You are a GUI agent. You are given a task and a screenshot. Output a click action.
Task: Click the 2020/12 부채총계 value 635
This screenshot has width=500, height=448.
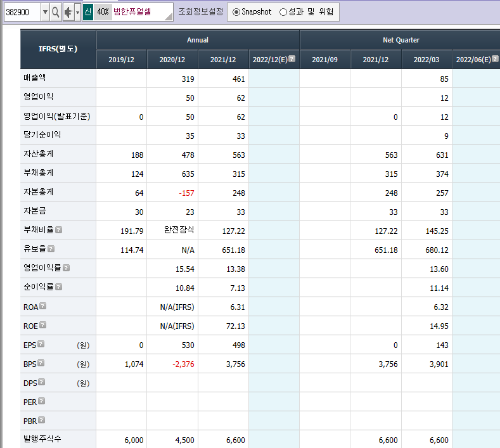click(188, 174)
